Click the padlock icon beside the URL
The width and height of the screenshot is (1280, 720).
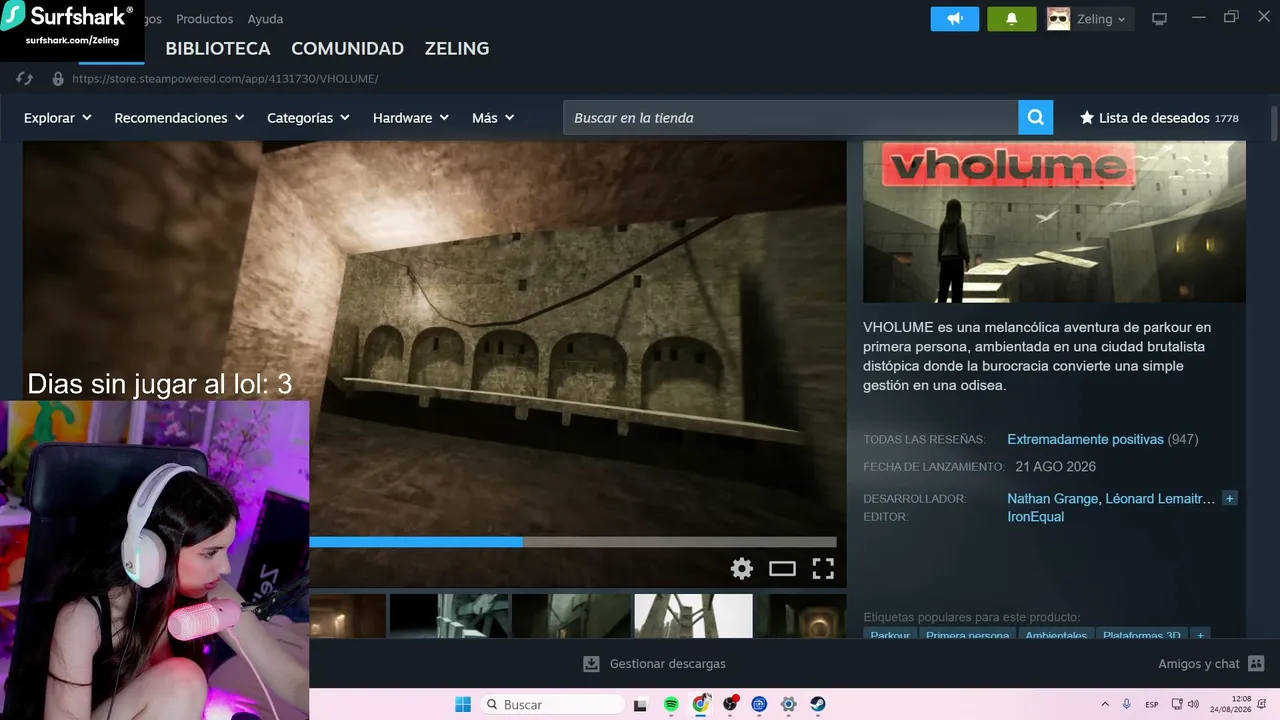click(x=58, y=78)
